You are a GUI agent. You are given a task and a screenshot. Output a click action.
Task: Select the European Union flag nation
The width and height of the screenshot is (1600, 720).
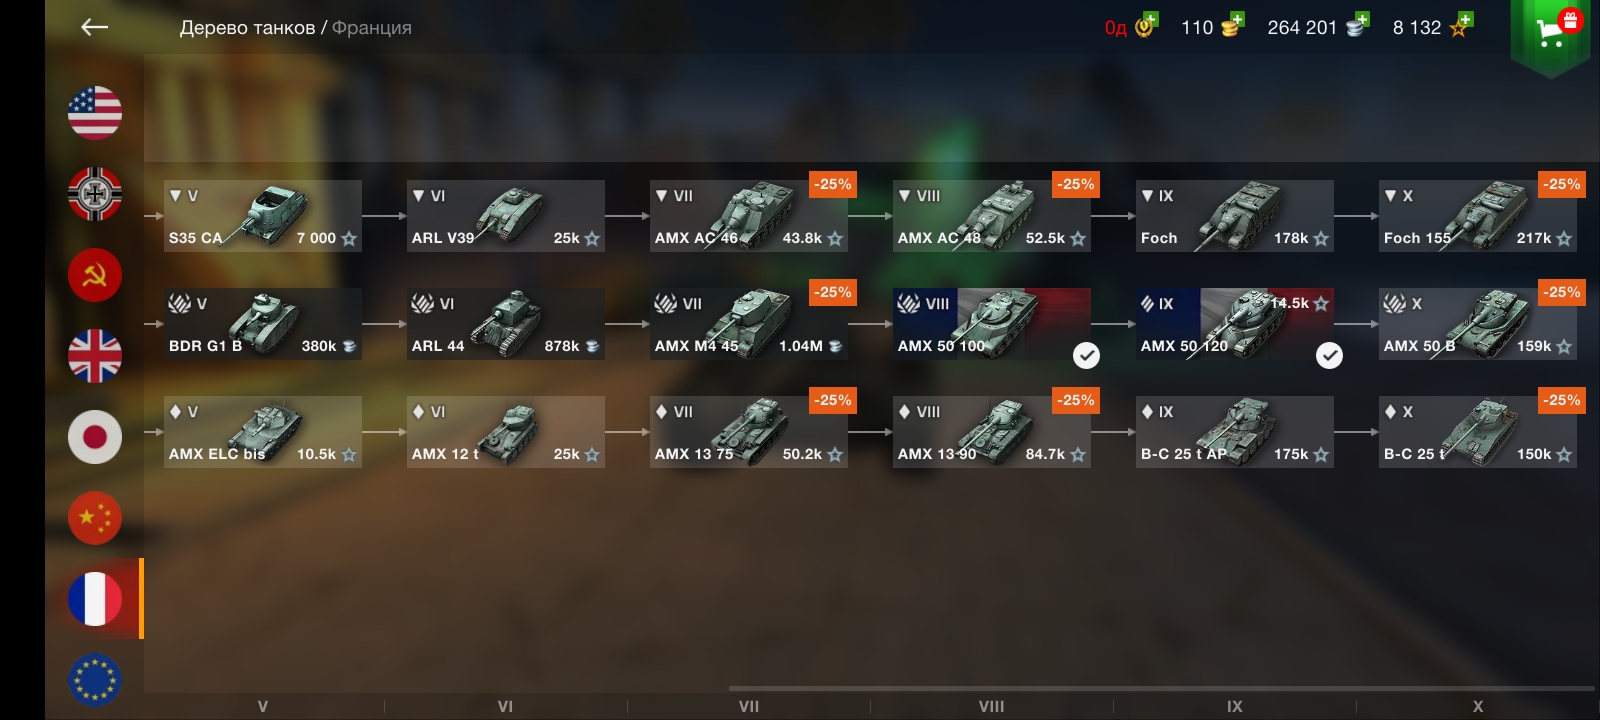[x=95, y=680]
